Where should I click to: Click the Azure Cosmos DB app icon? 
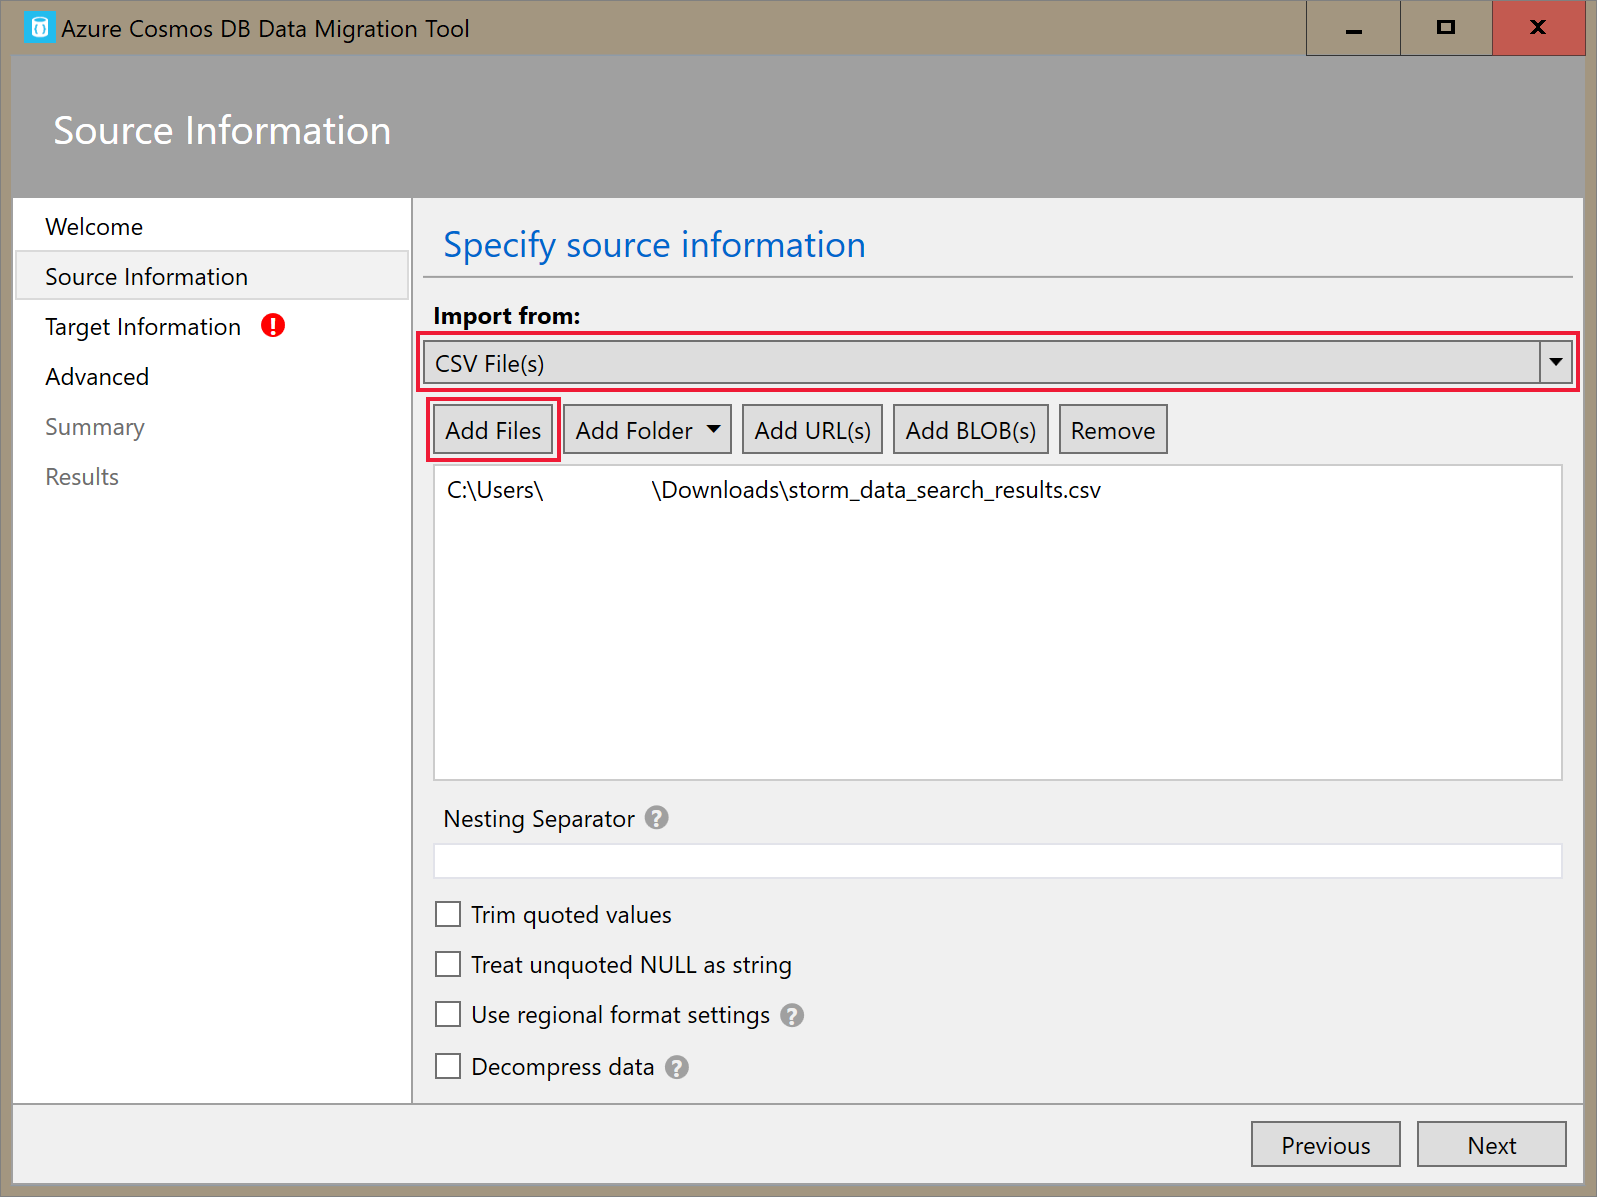pos(38,28)
